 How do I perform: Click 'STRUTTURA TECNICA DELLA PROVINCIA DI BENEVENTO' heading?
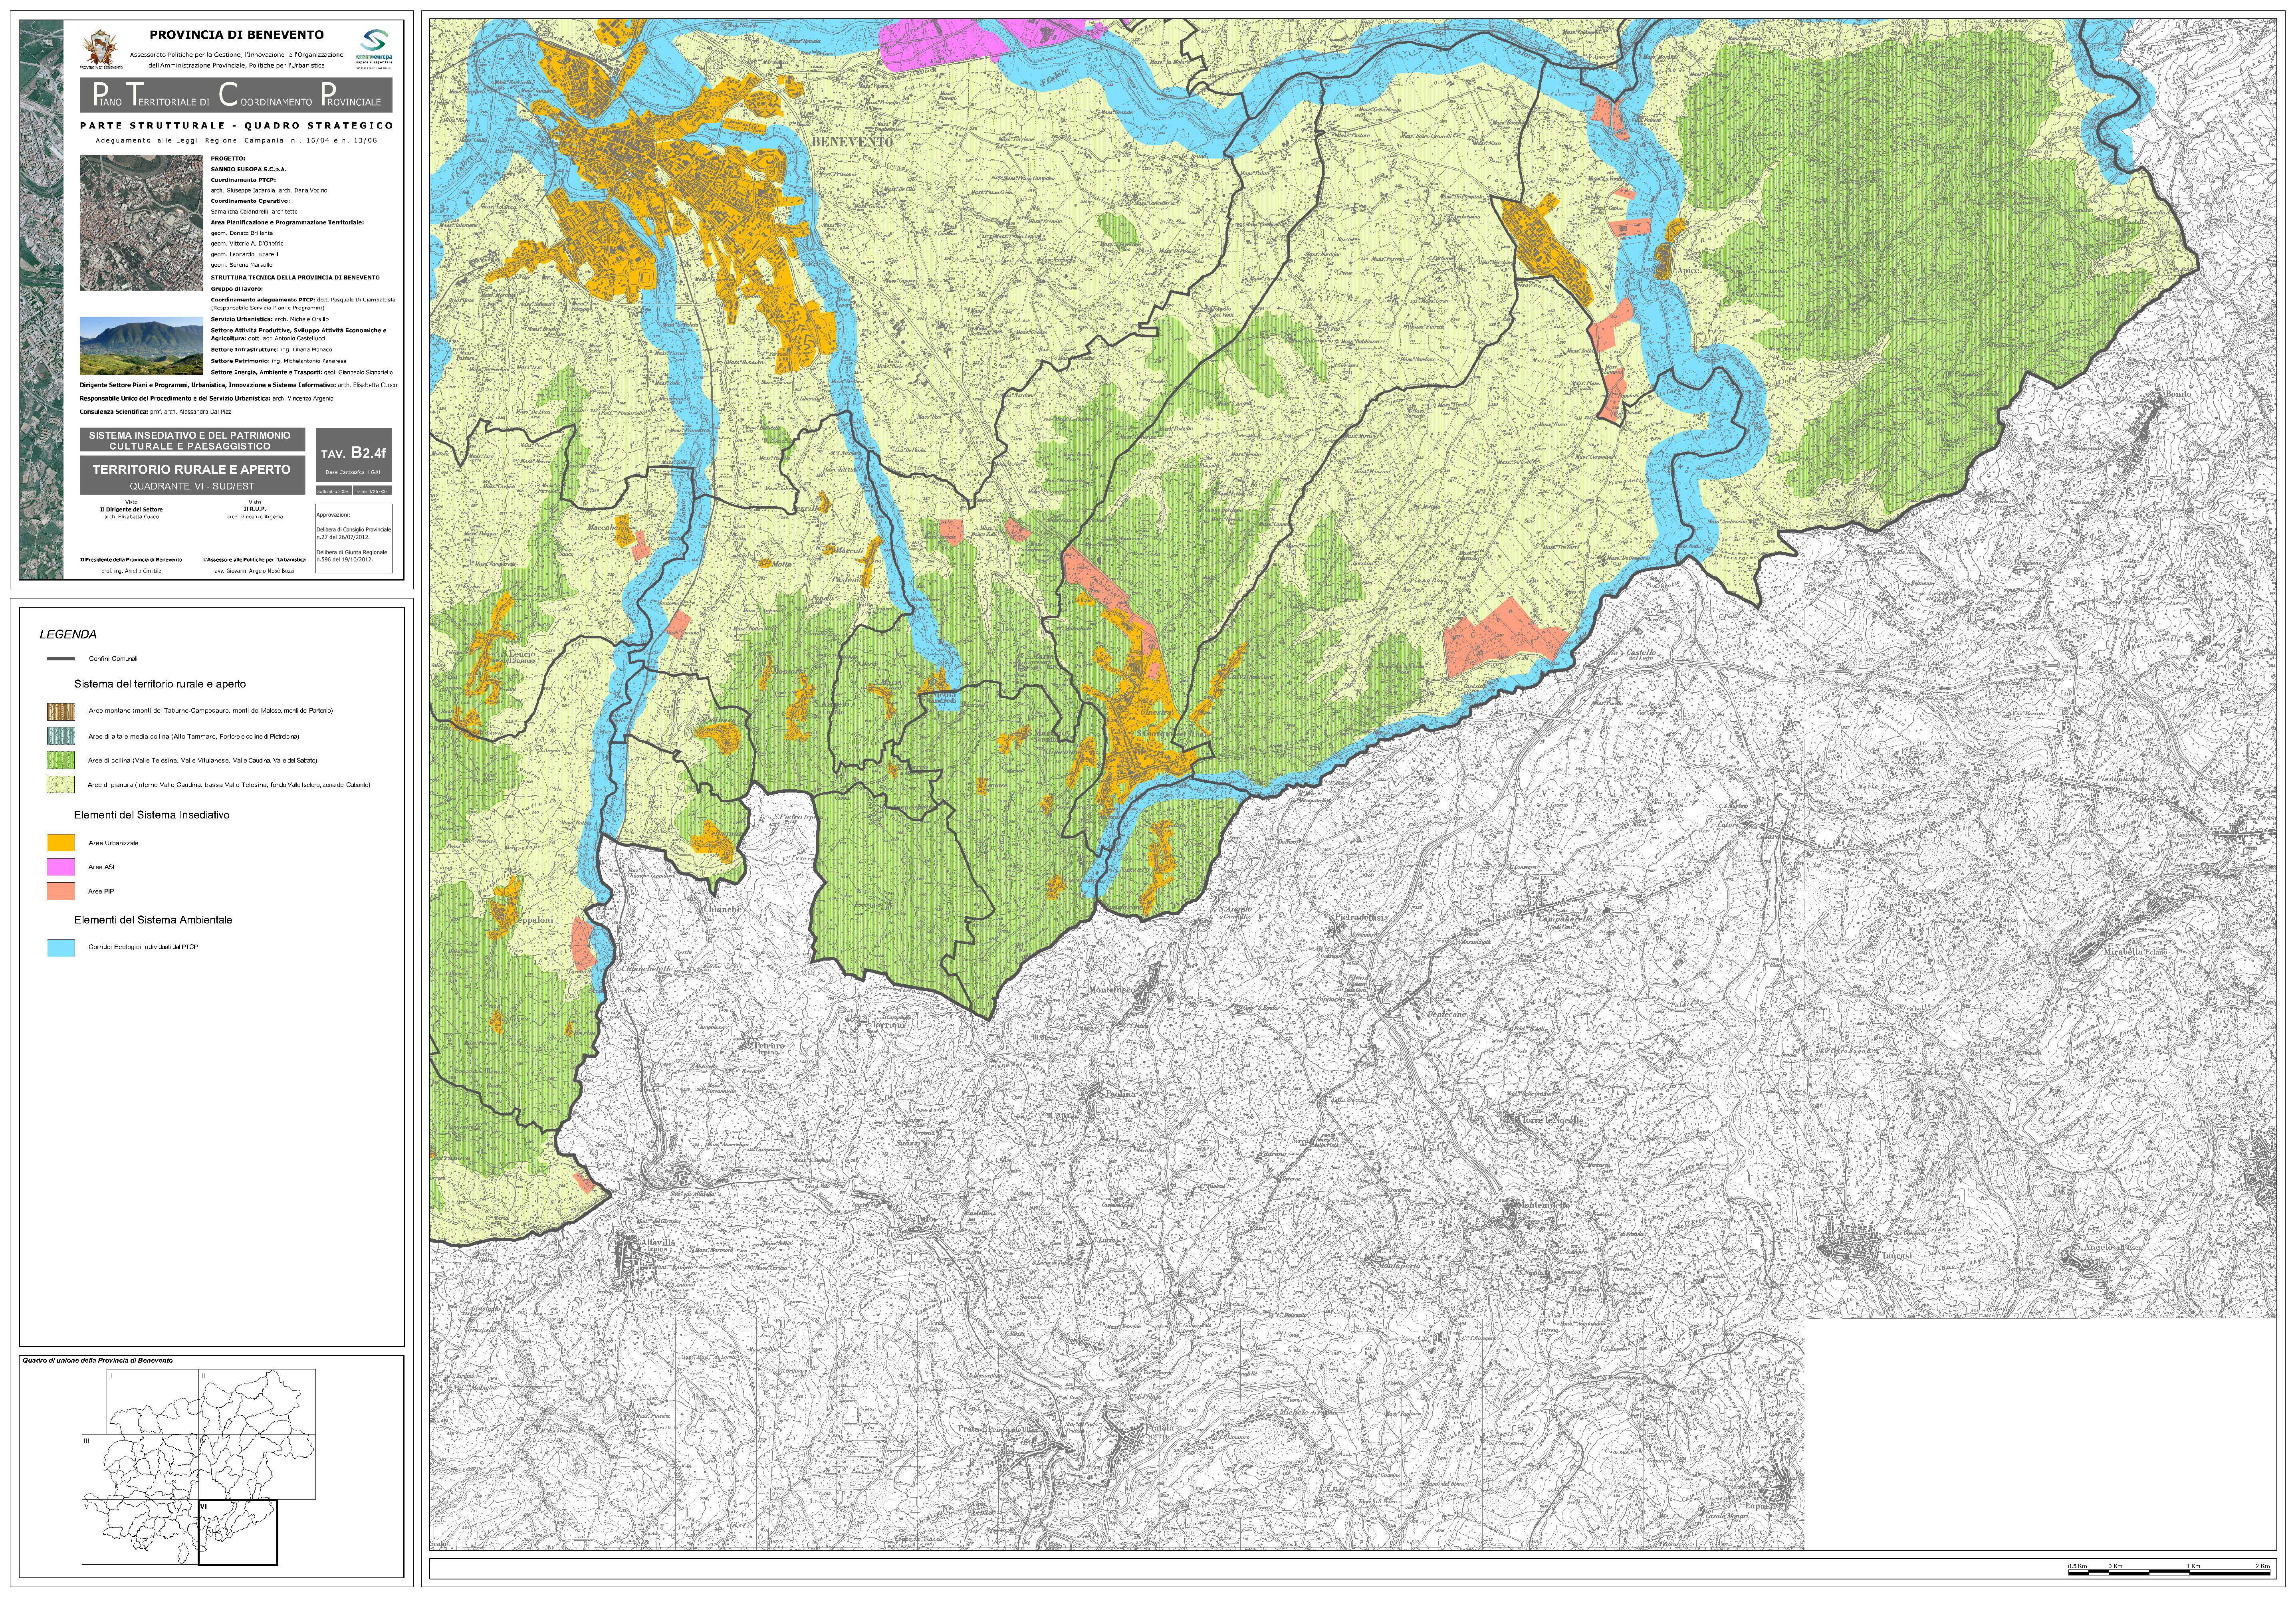click(295, 277)
